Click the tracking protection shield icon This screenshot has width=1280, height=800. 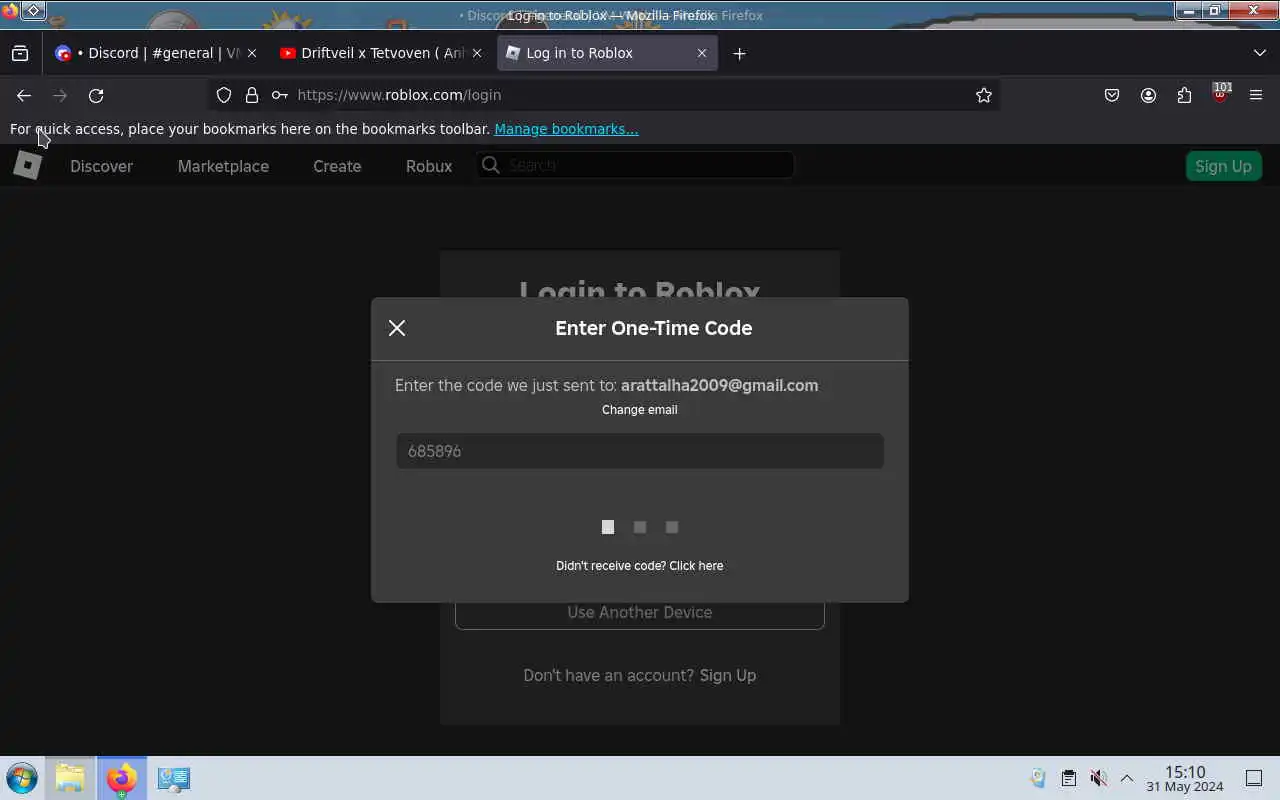tap(224, 95)
